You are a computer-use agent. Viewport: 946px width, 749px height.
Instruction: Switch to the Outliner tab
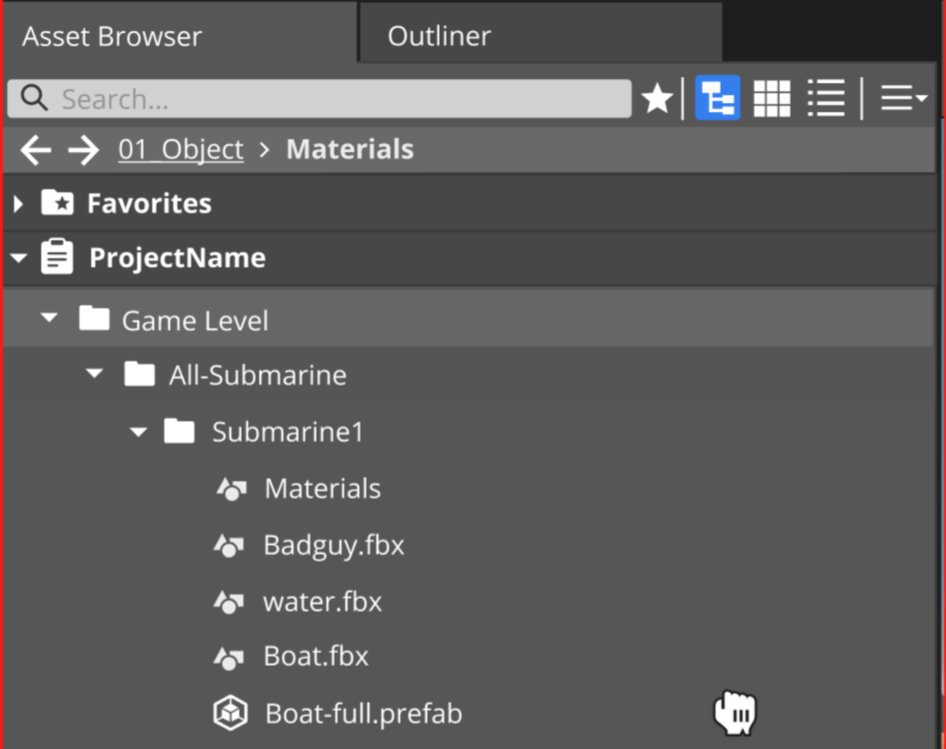pyautogui.click(x=438, y=35)
